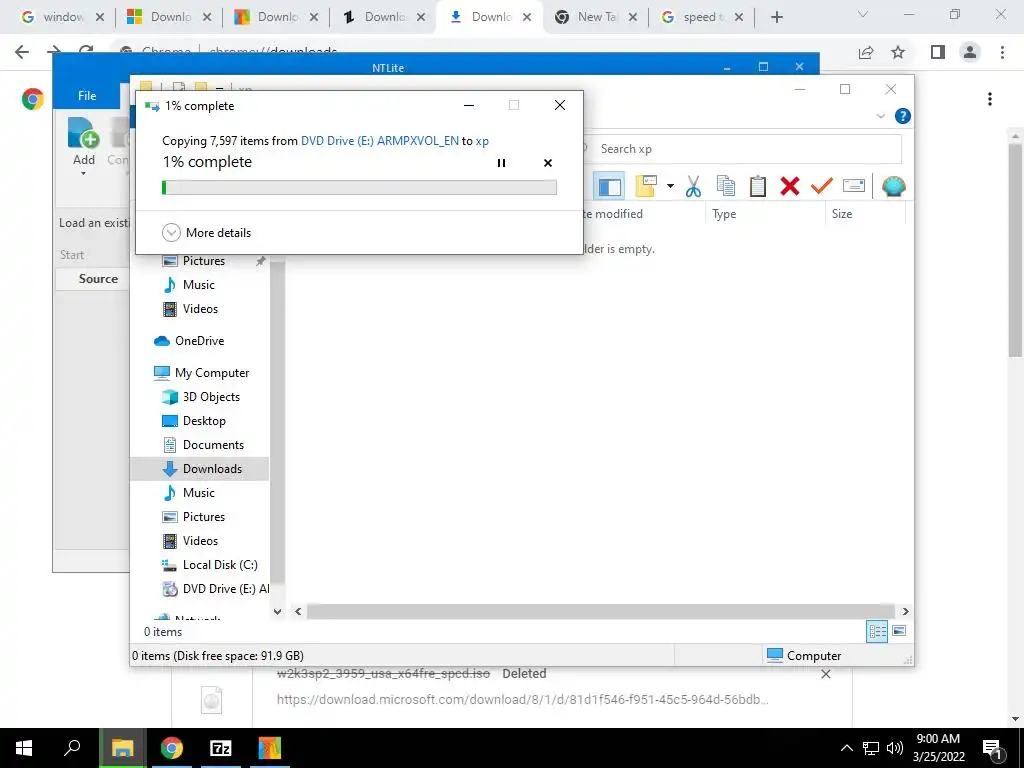This screenshot has width=1024, height=768.
Task: Click the green copy progress bar
Action: pyautogui.click(x=359, y=187)
